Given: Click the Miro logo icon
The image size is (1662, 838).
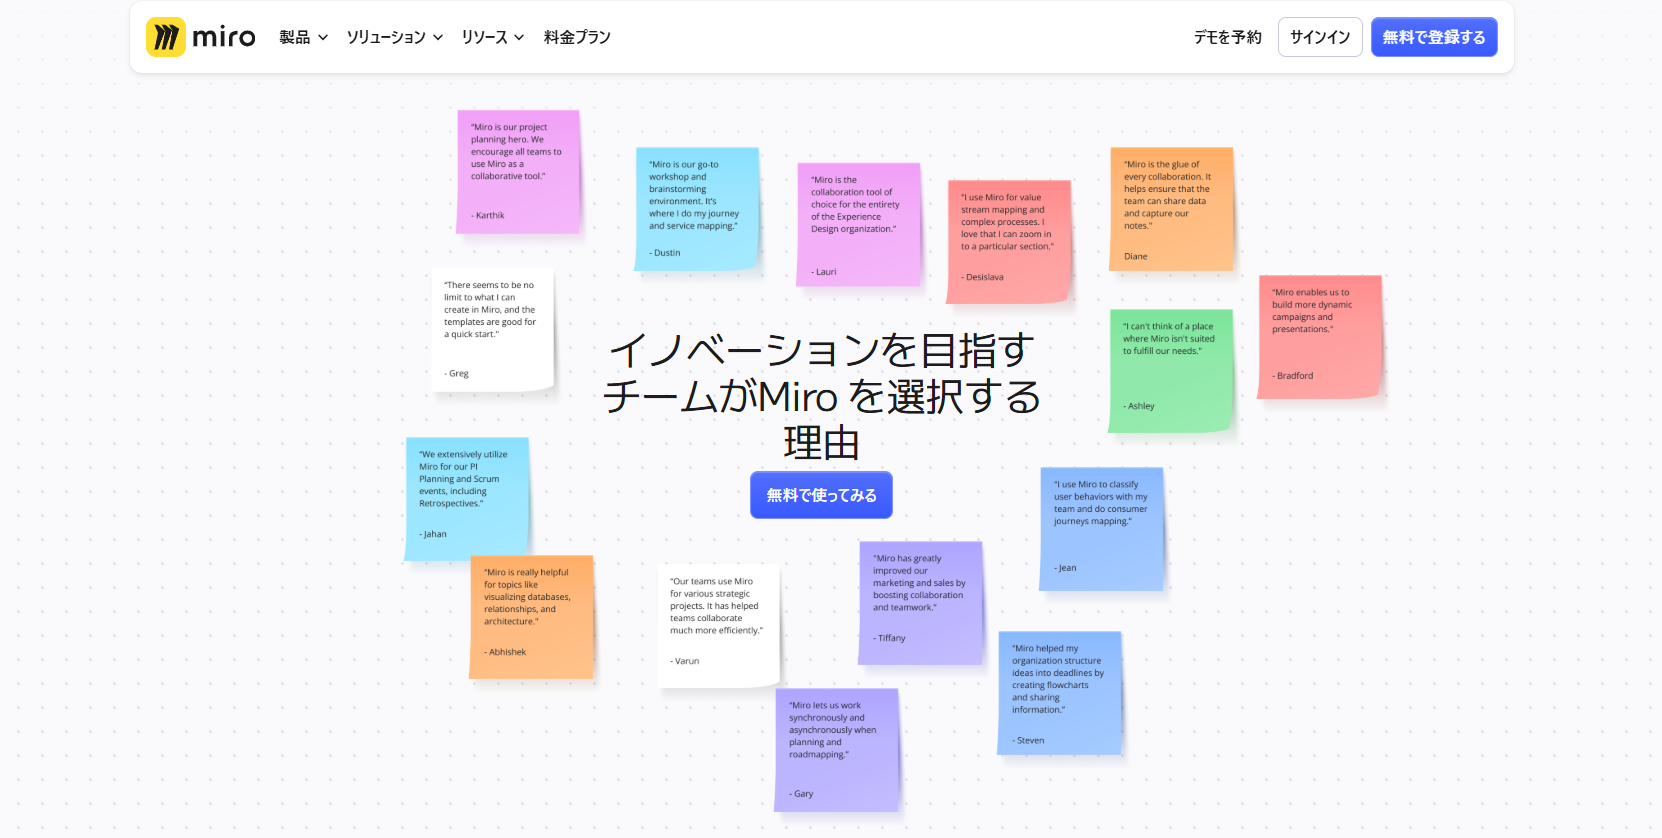Looking at the screenshot, I should click(x=166, y=37).
